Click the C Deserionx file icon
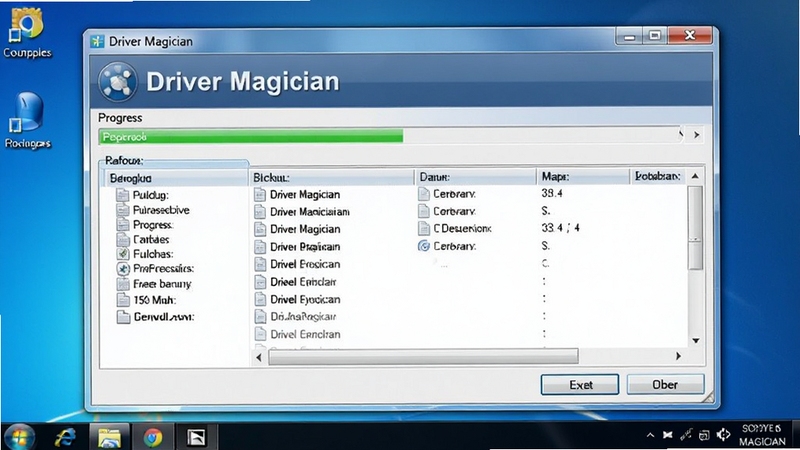Viewport: 800px width, 450px height. point(423,229)
